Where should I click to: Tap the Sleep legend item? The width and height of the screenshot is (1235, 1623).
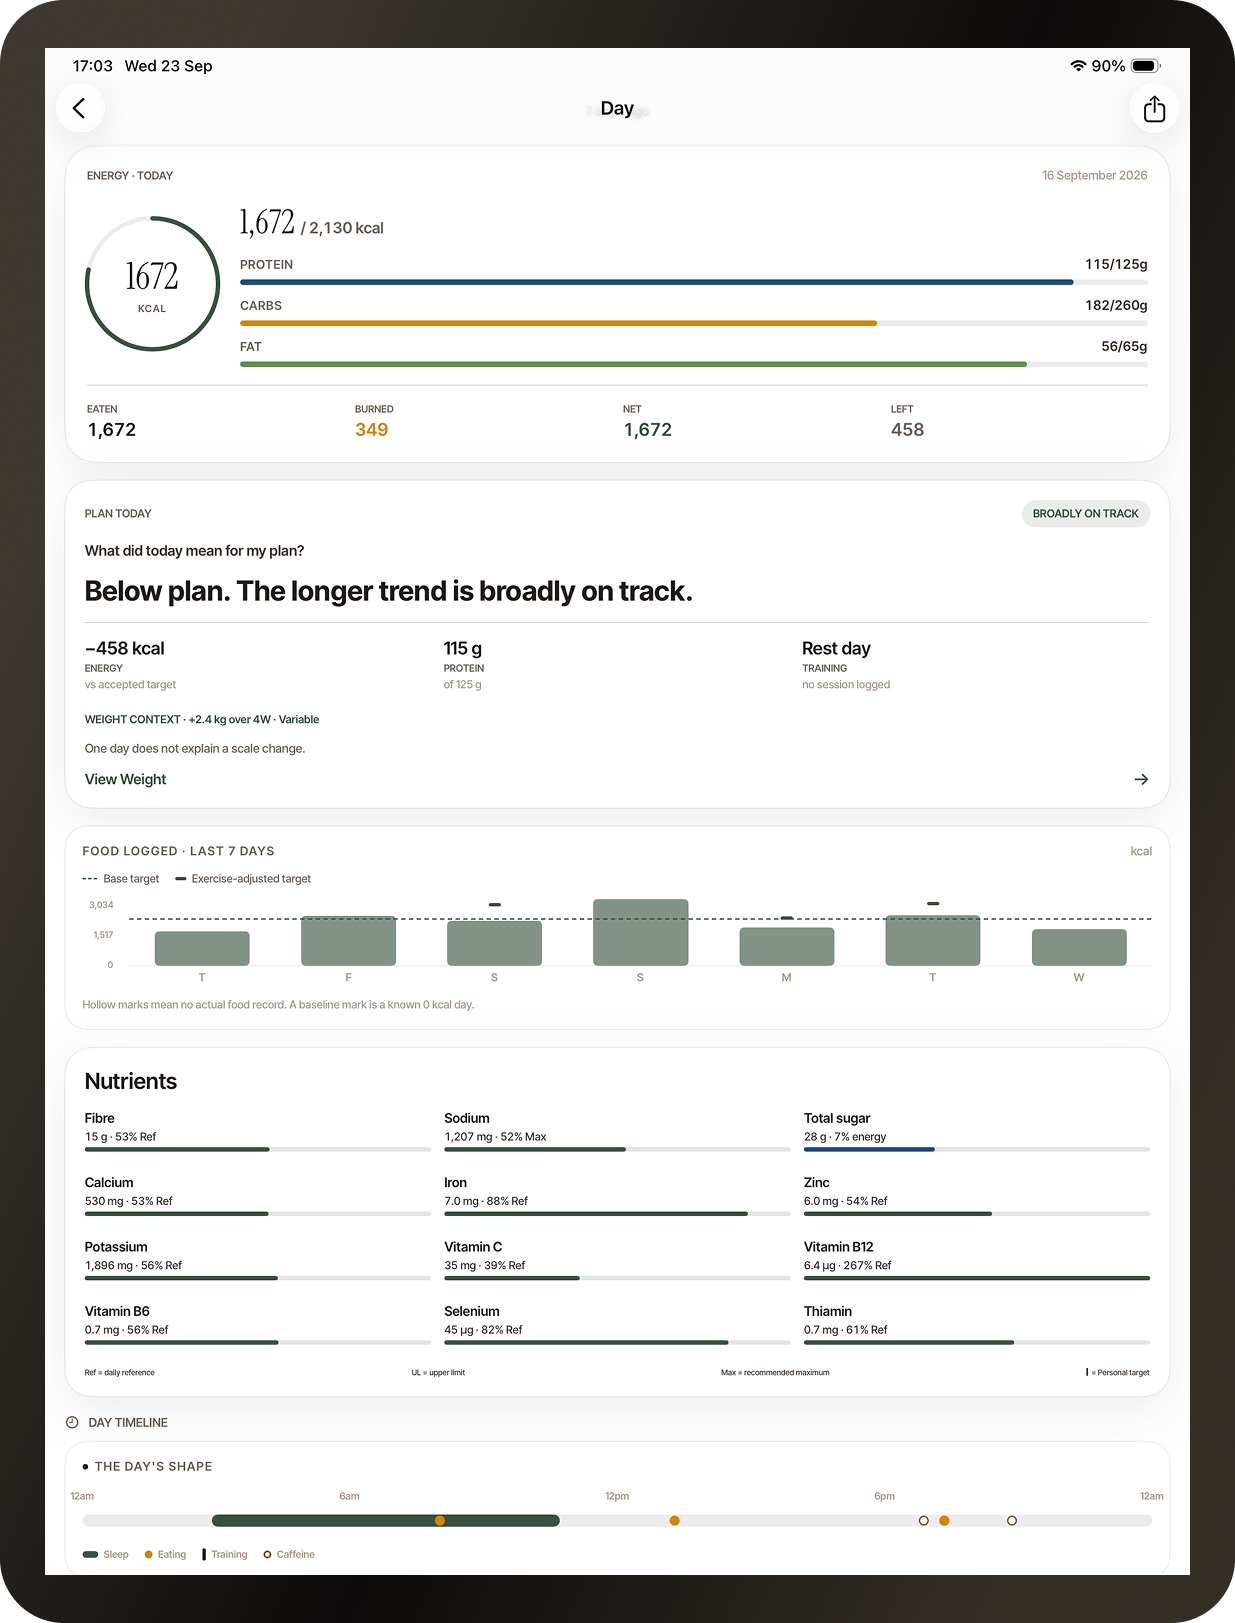point(105,1554)
